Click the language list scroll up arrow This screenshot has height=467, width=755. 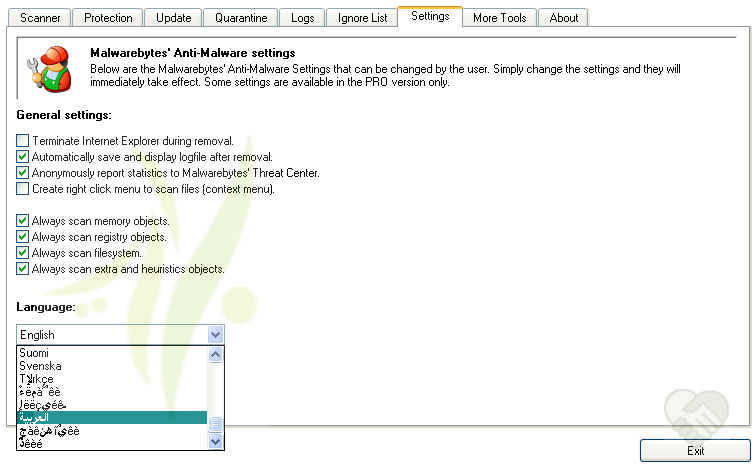[215, 355]
